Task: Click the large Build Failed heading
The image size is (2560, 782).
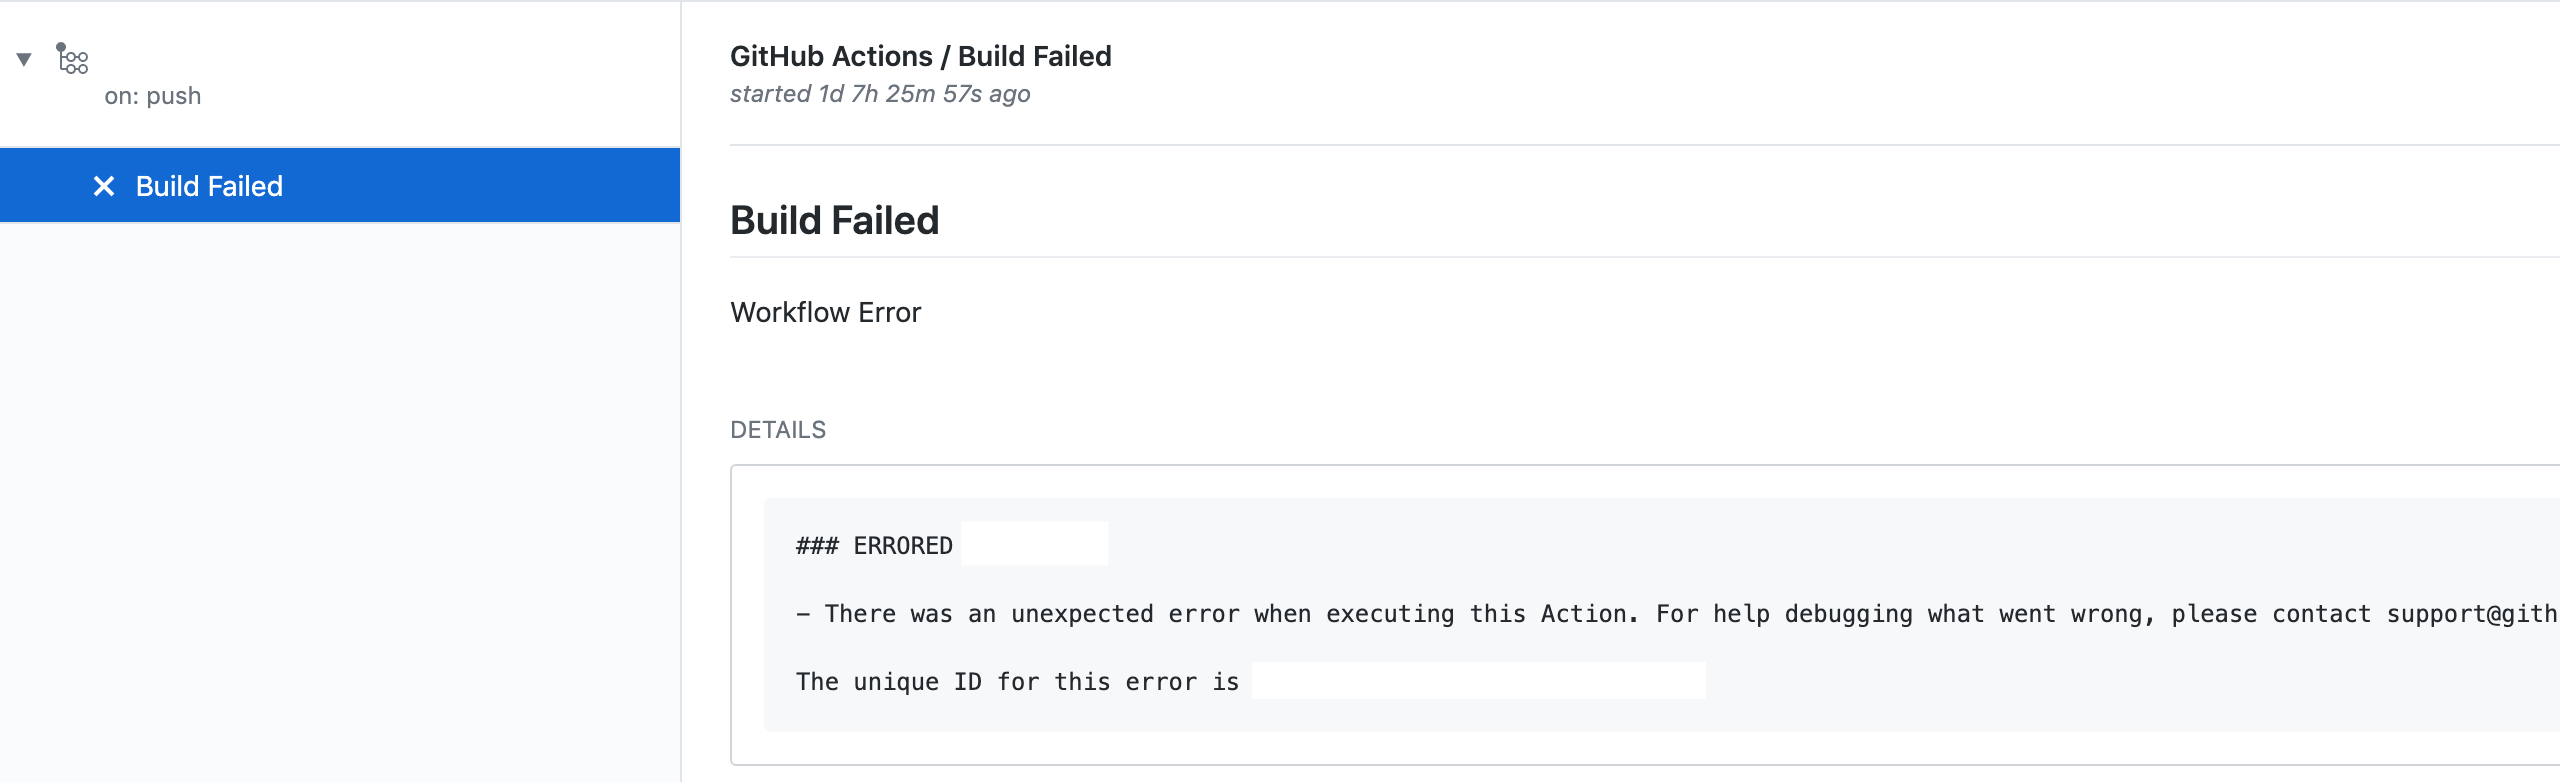Action: (x=835, y=220)
